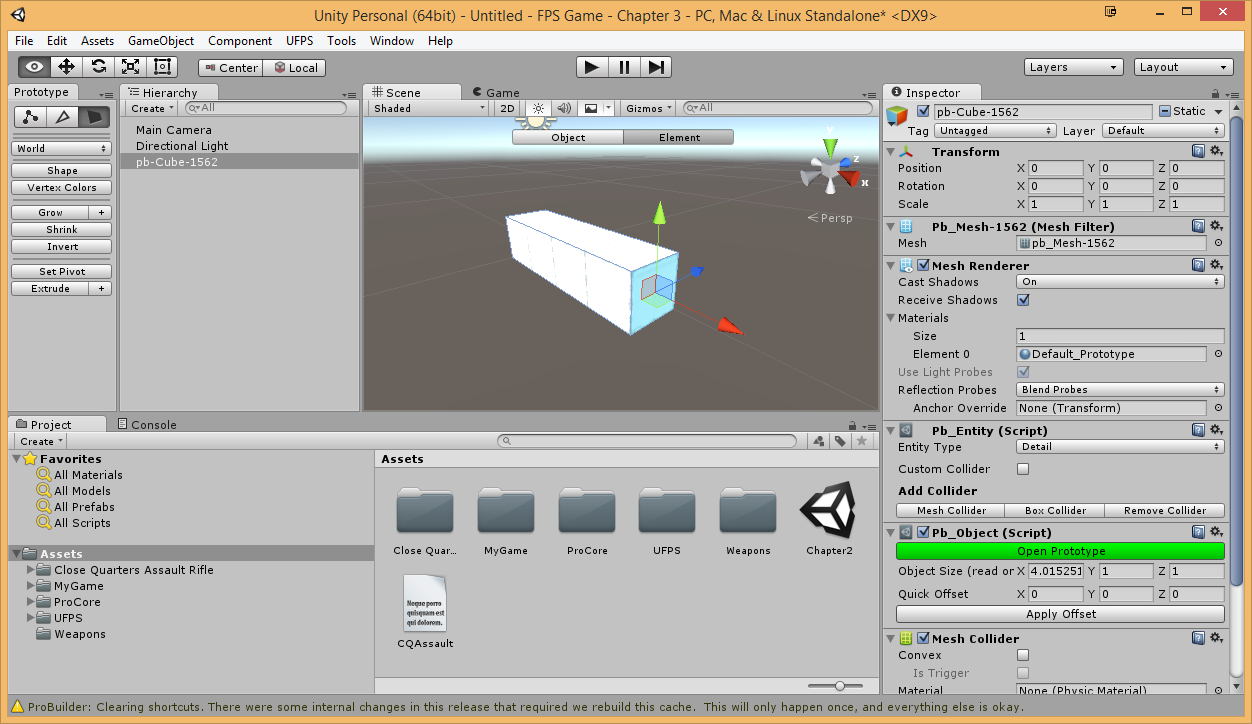Open the Shaded draw mode dropdown
Image resolution: width=1252 pixels, height=724 pixels.
click(429, 108)
